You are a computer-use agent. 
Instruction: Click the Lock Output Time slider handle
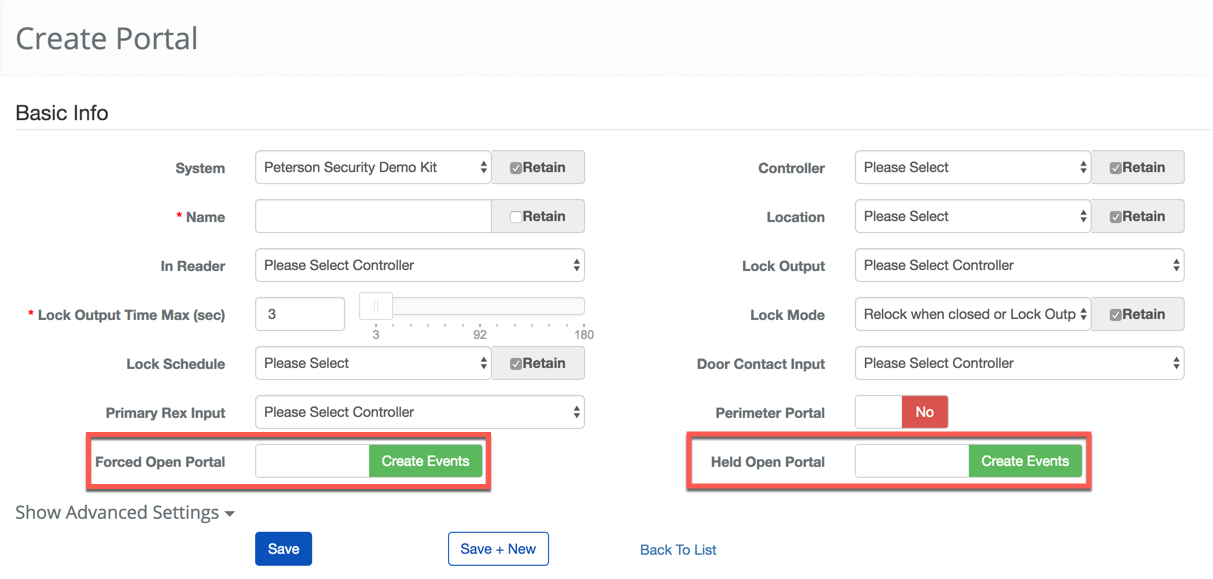point(376,306)
